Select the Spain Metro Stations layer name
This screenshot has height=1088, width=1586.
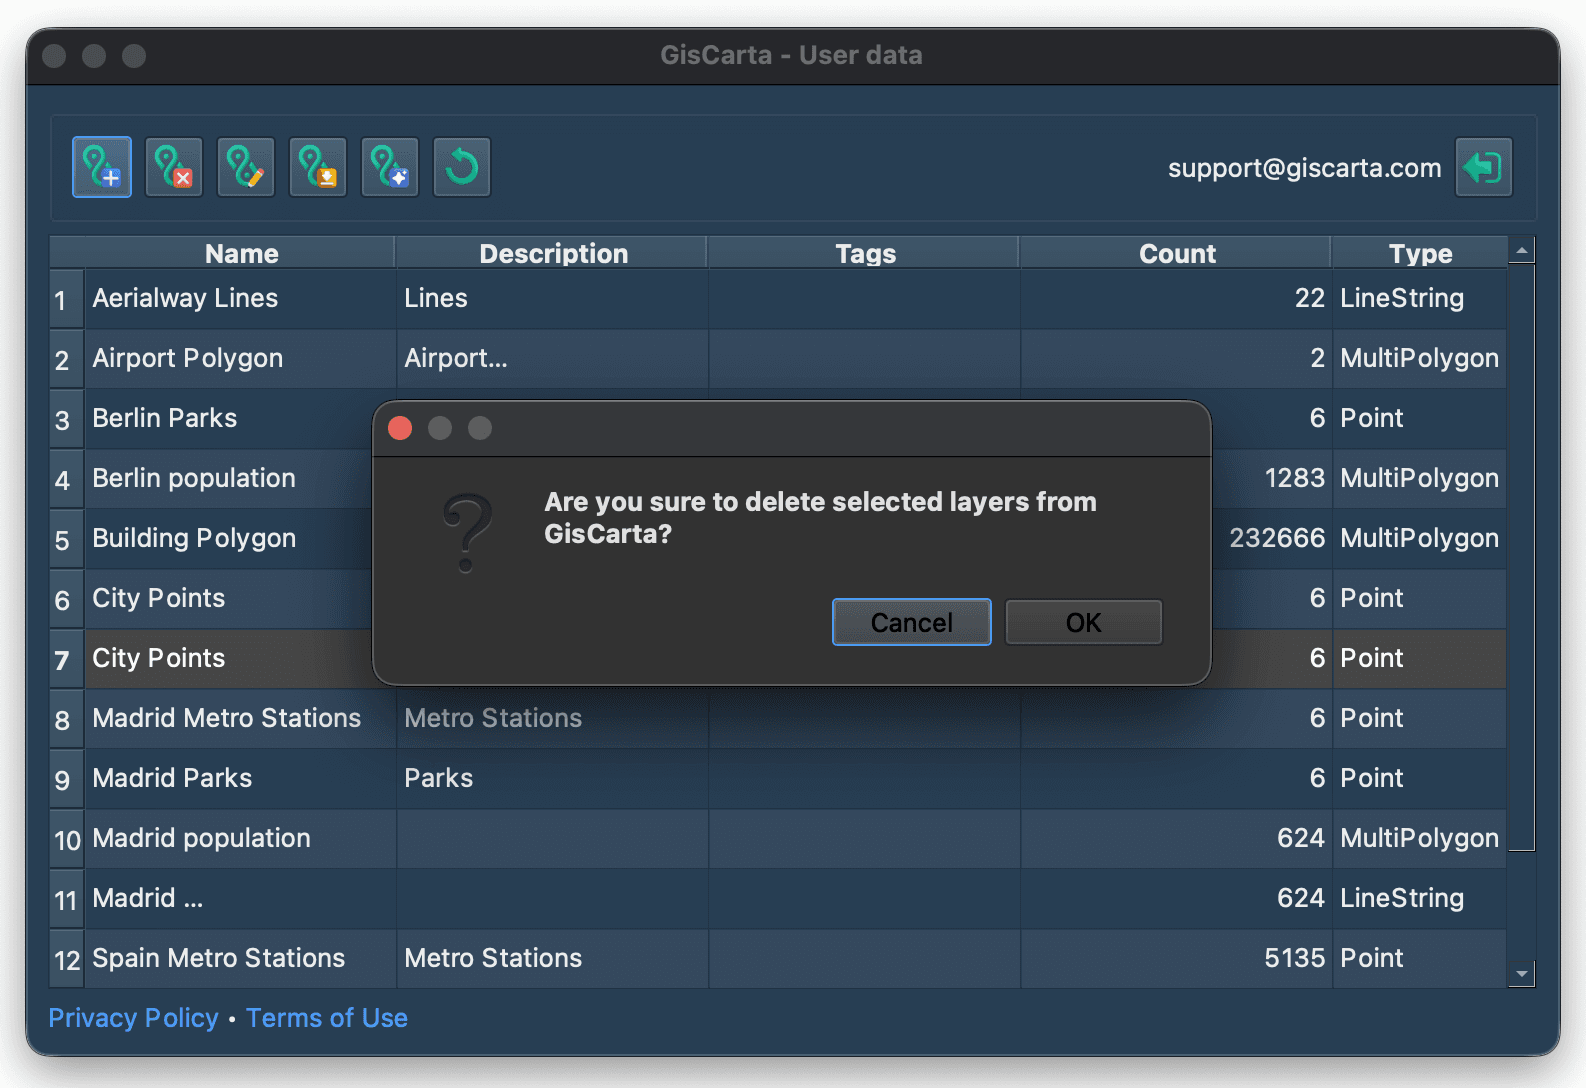(x=218, y=958)
